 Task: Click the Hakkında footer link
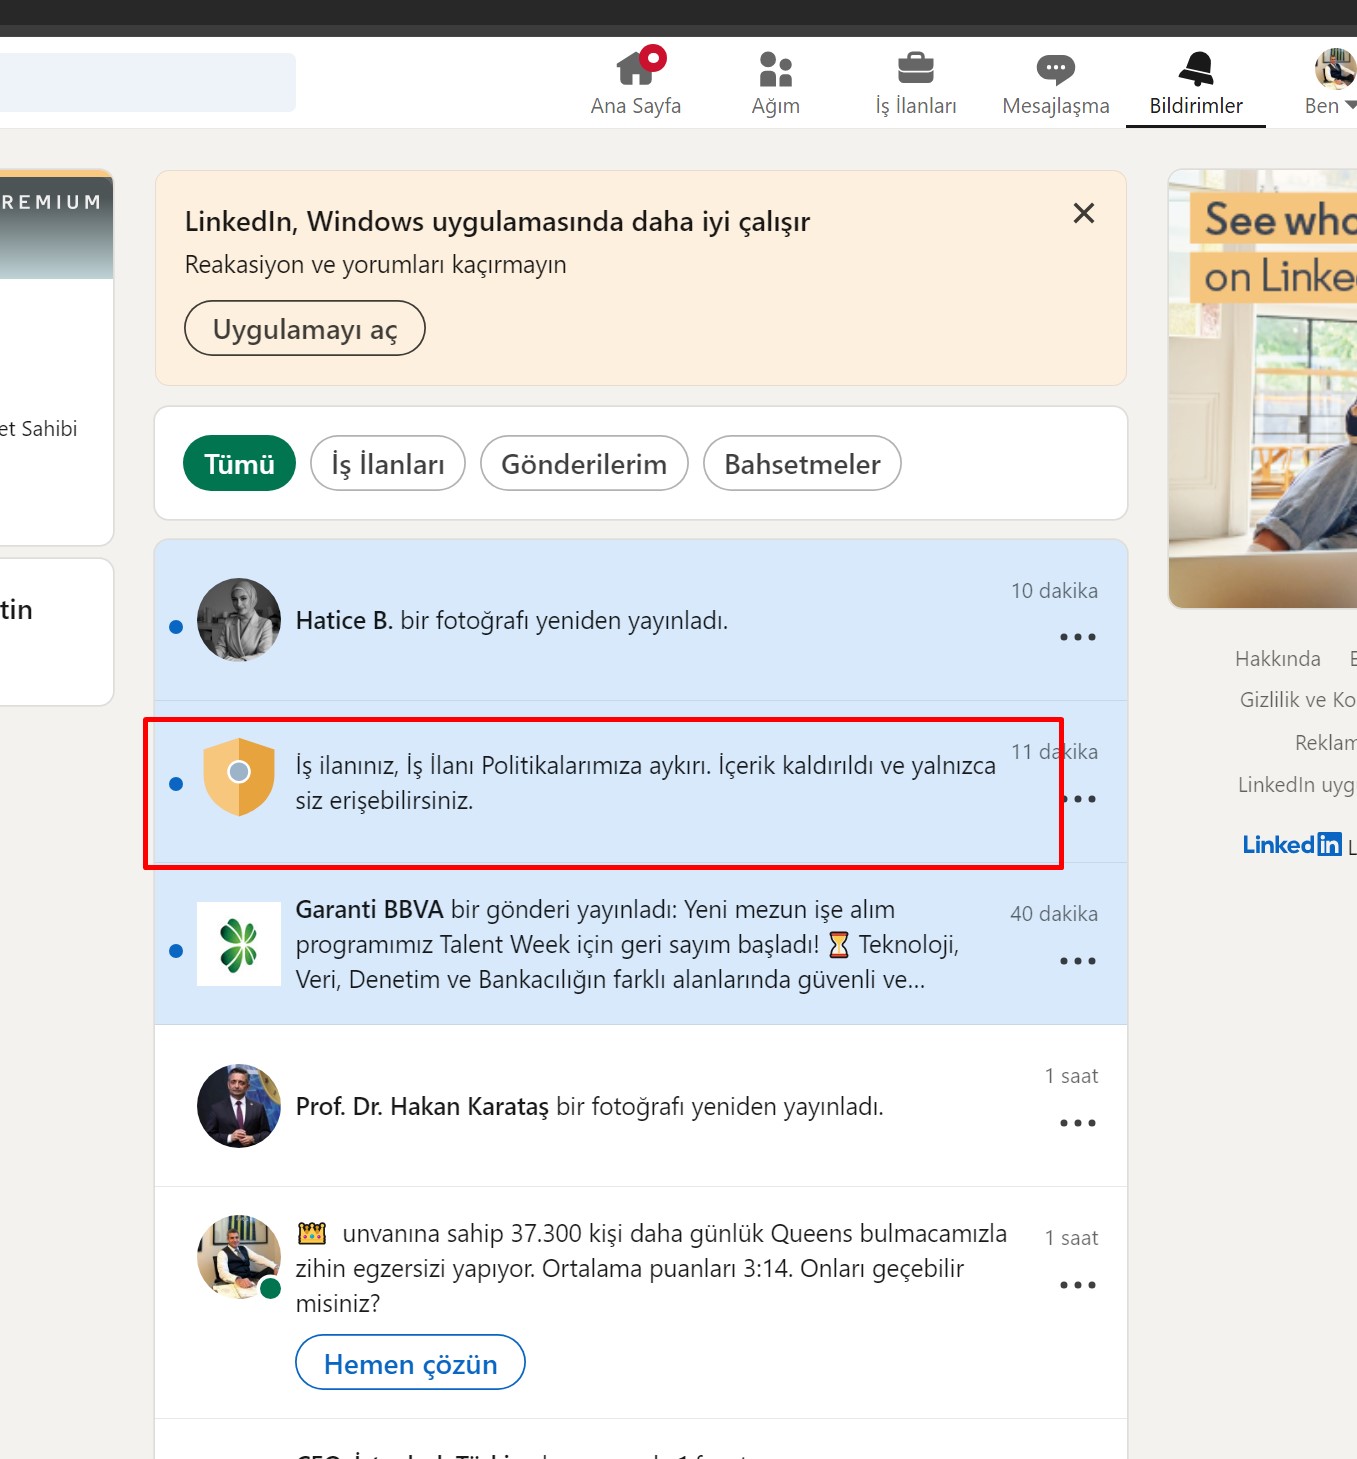[x=1278, y=658]
